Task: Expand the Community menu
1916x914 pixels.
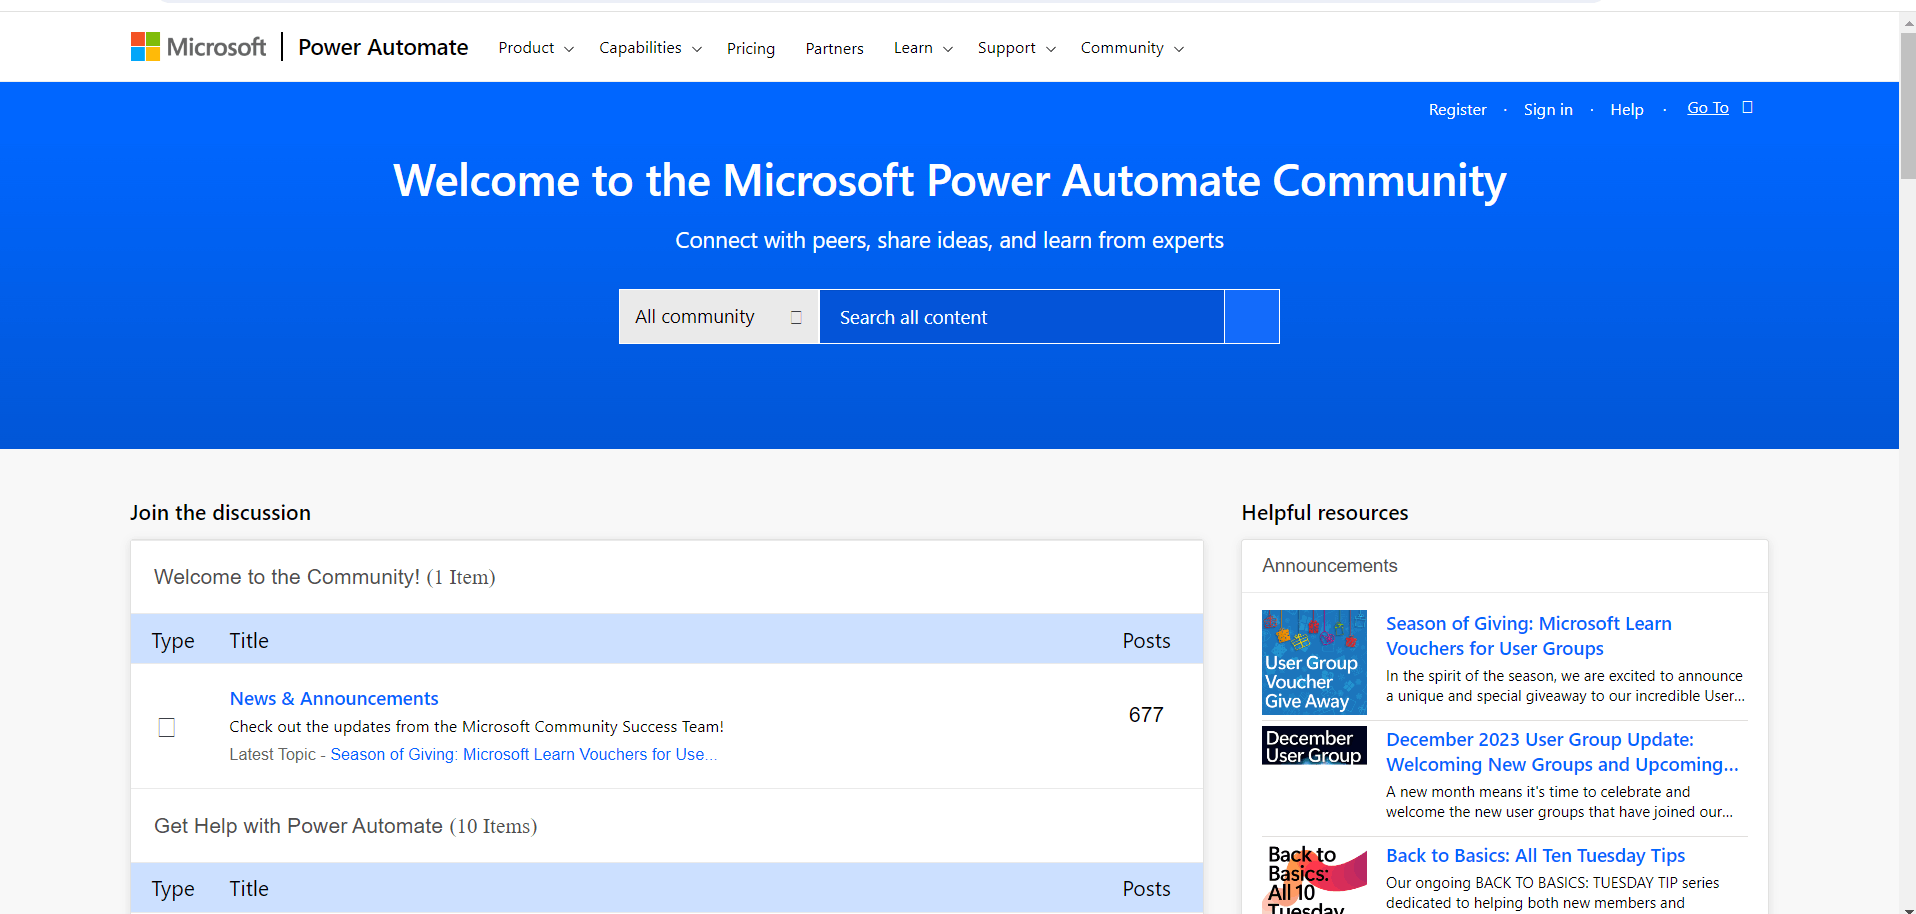Action: click(x=1132, y=48)
